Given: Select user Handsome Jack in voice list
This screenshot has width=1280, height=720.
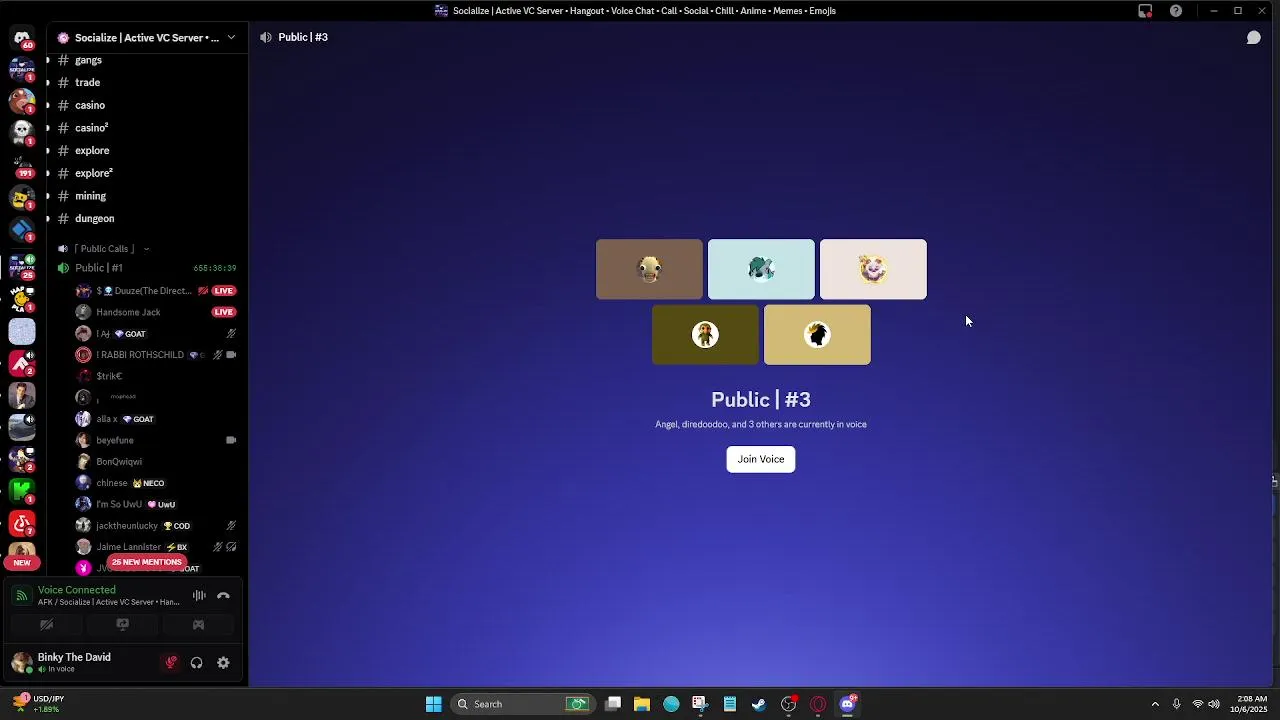Looking at the screenshot, I should [x=128, y=312].
